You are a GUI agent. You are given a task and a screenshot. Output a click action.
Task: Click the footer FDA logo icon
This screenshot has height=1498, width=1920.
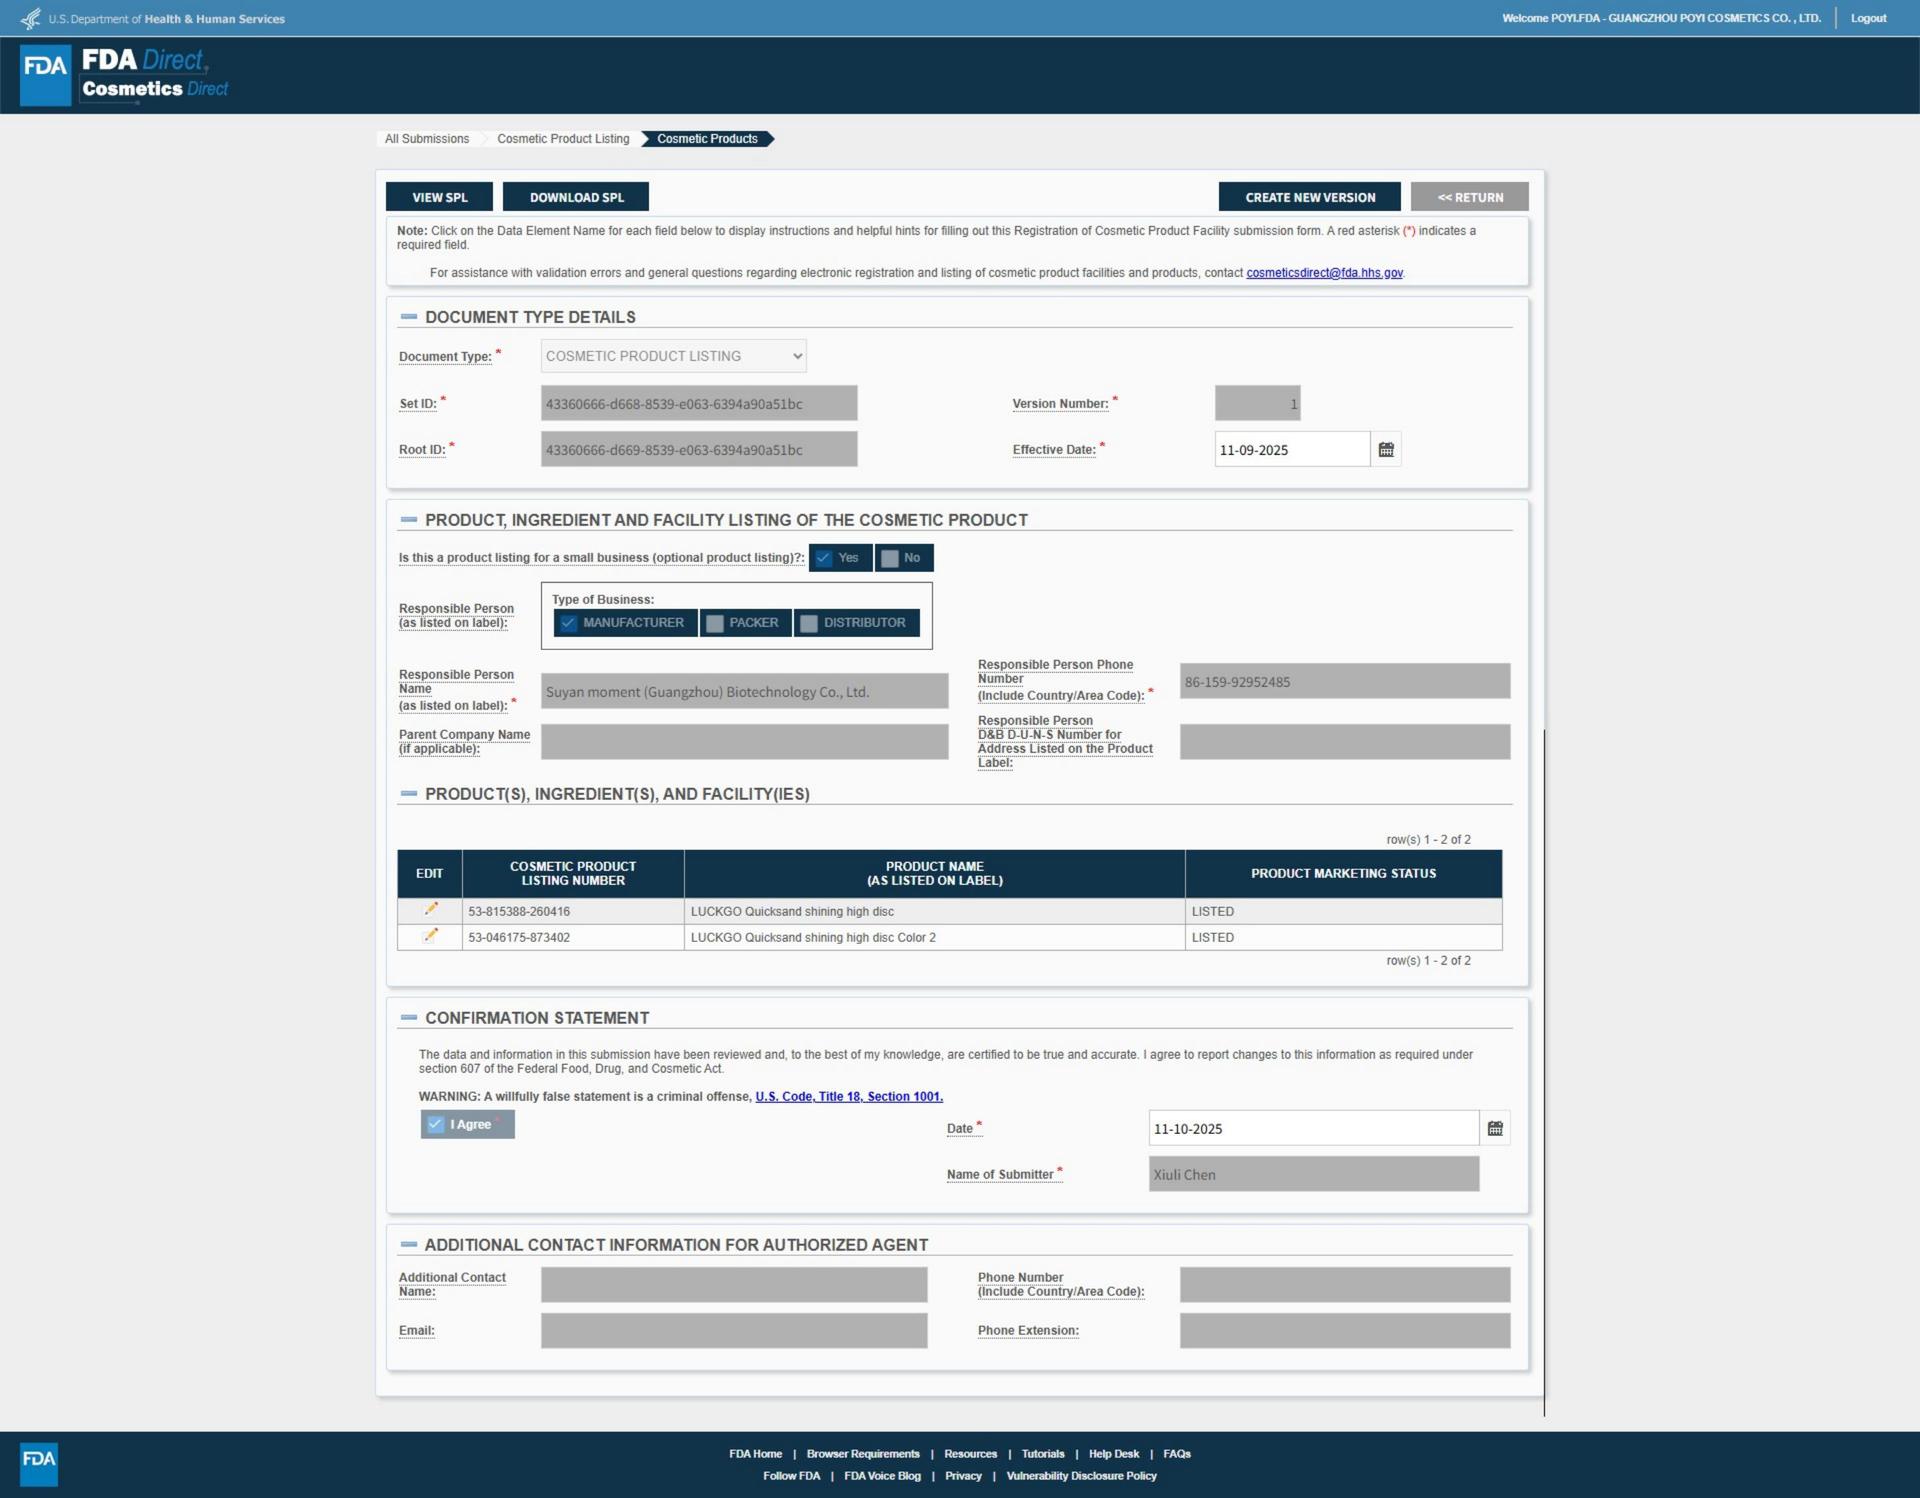point(39,1462)
